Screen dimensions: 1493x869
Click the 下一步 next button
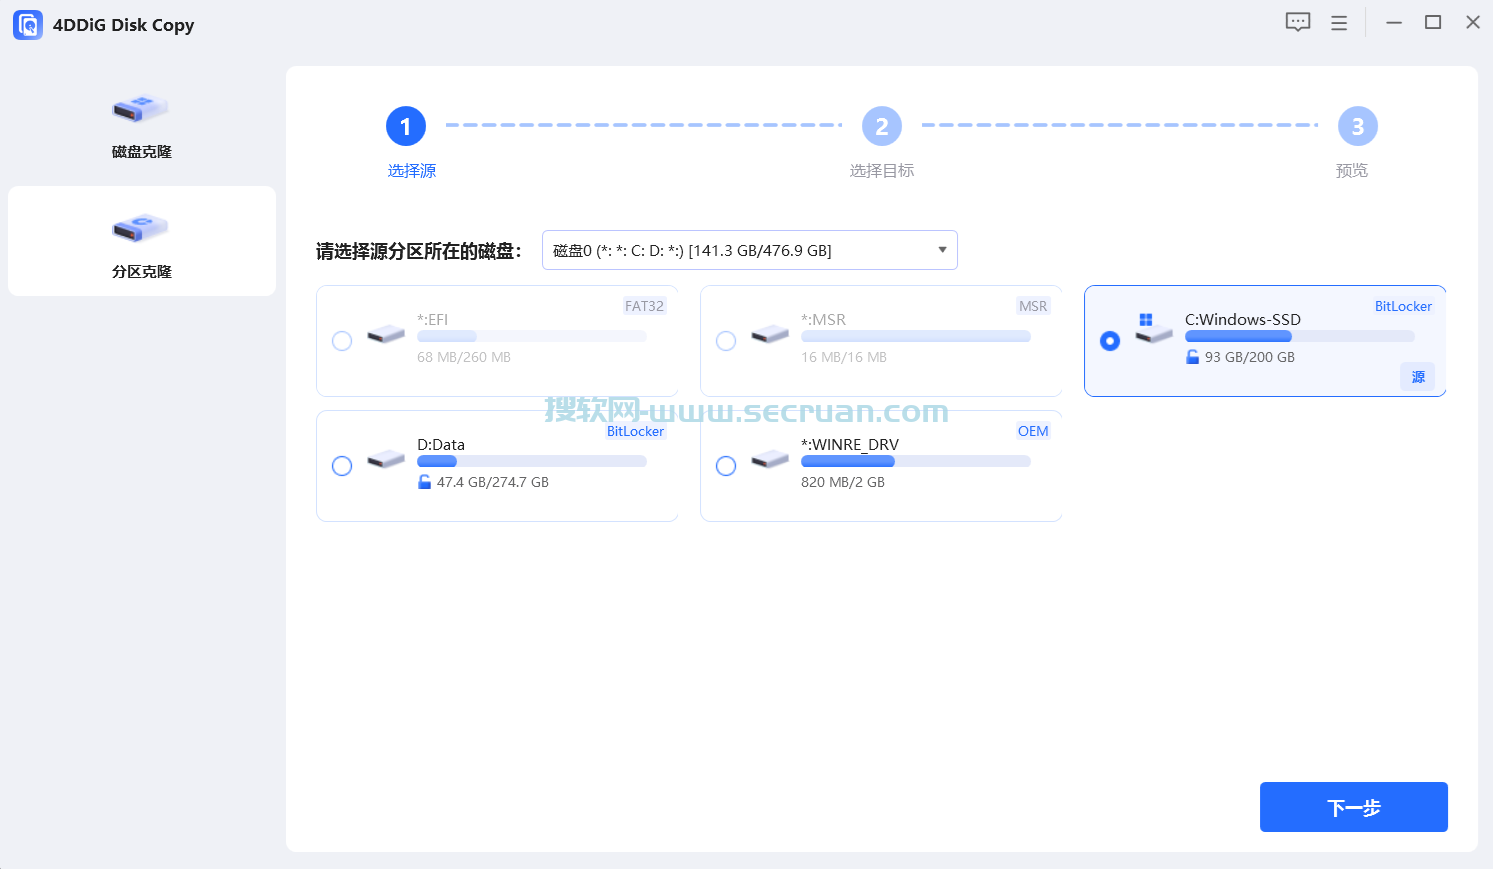pos(1354,807)
